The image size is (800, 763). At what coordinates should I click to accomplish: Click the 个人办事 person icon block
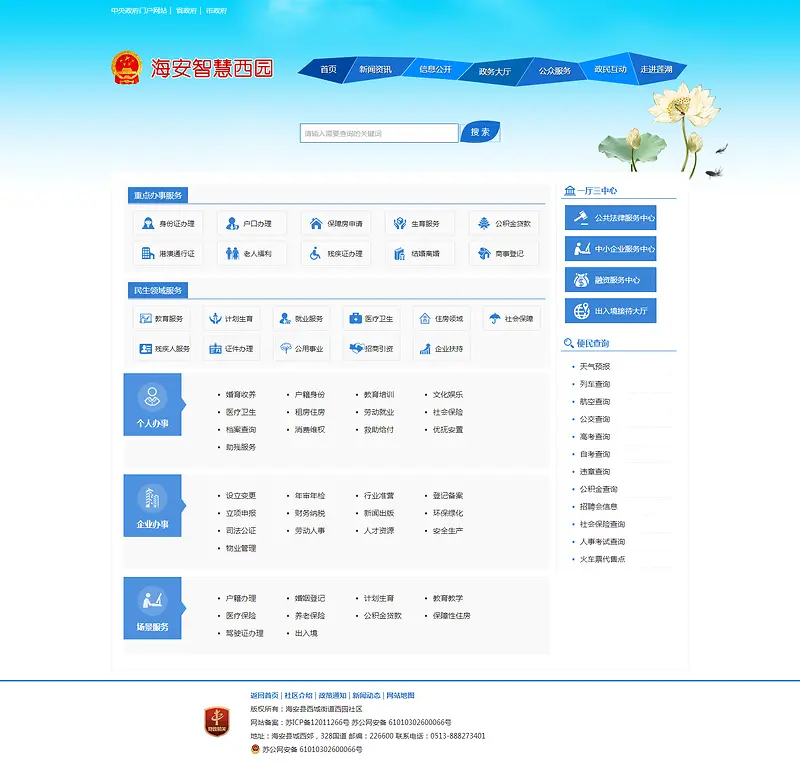click(153, 404)
